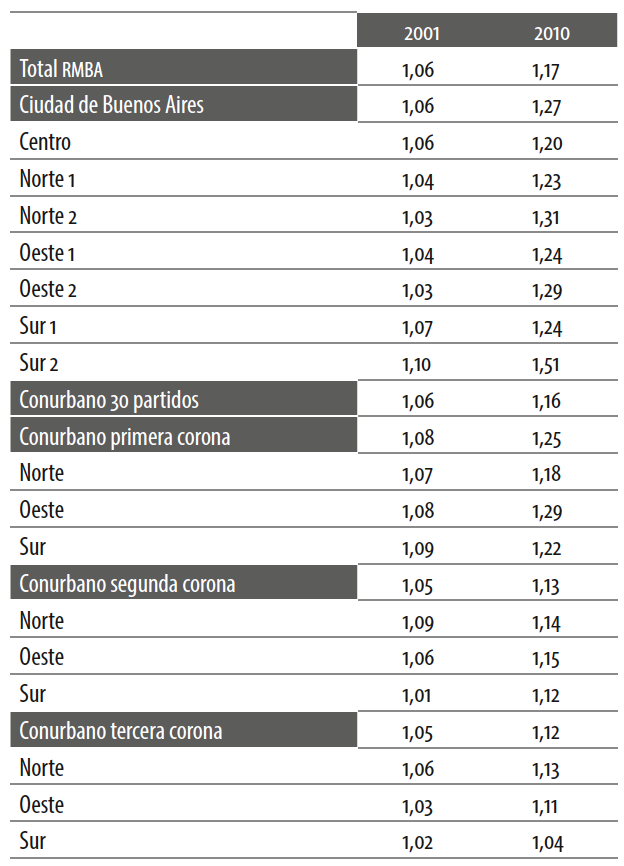Image resolution: width=624 pixels, height=866 pixels.
Task: Click the 2010 column header
Action: (551, 33)
